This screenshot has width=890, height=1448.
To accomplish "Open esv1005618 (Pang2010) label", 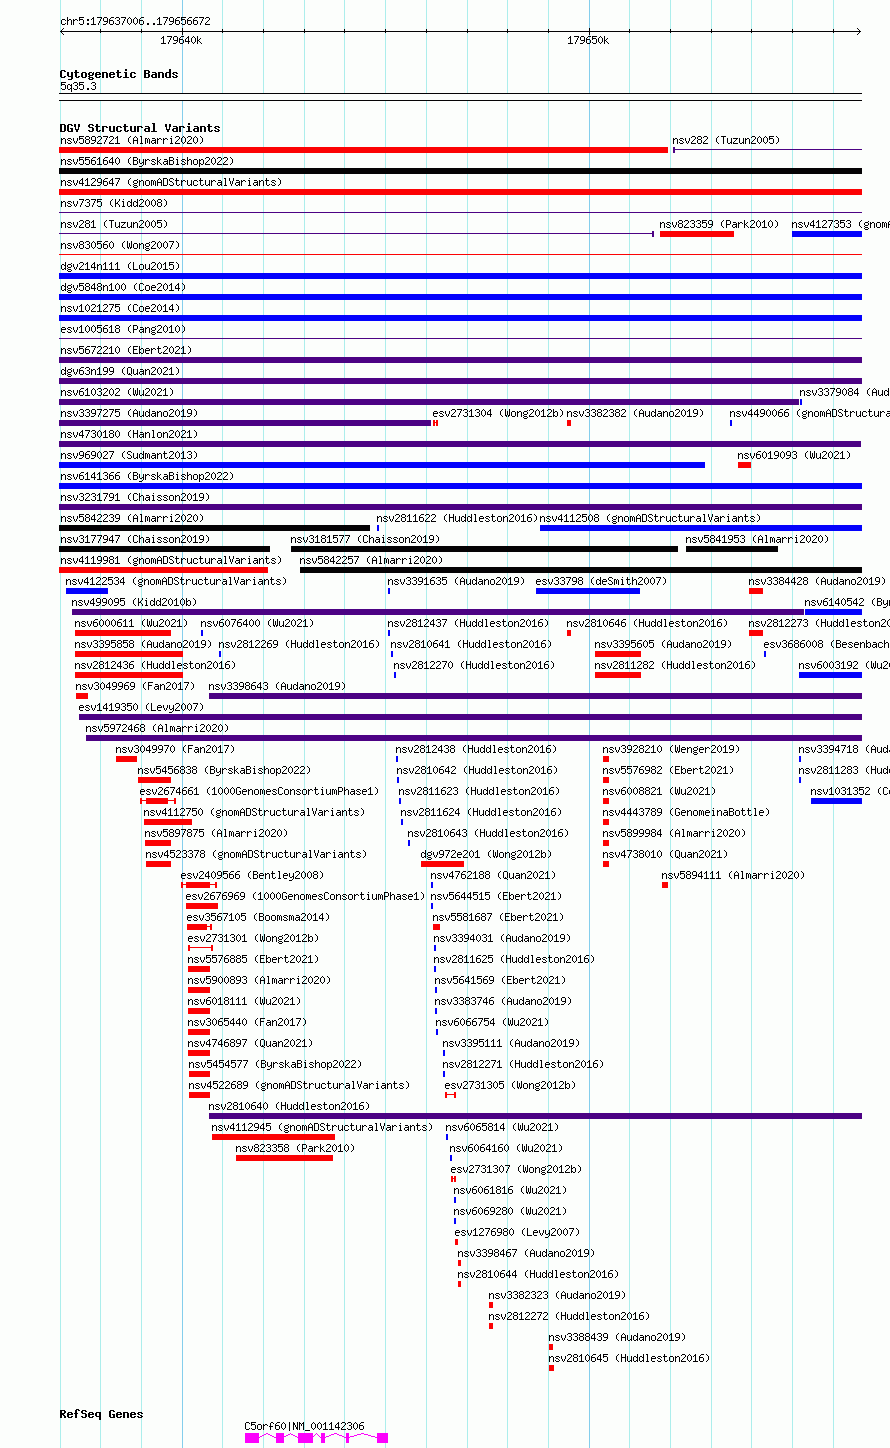I will click(123, 330).
